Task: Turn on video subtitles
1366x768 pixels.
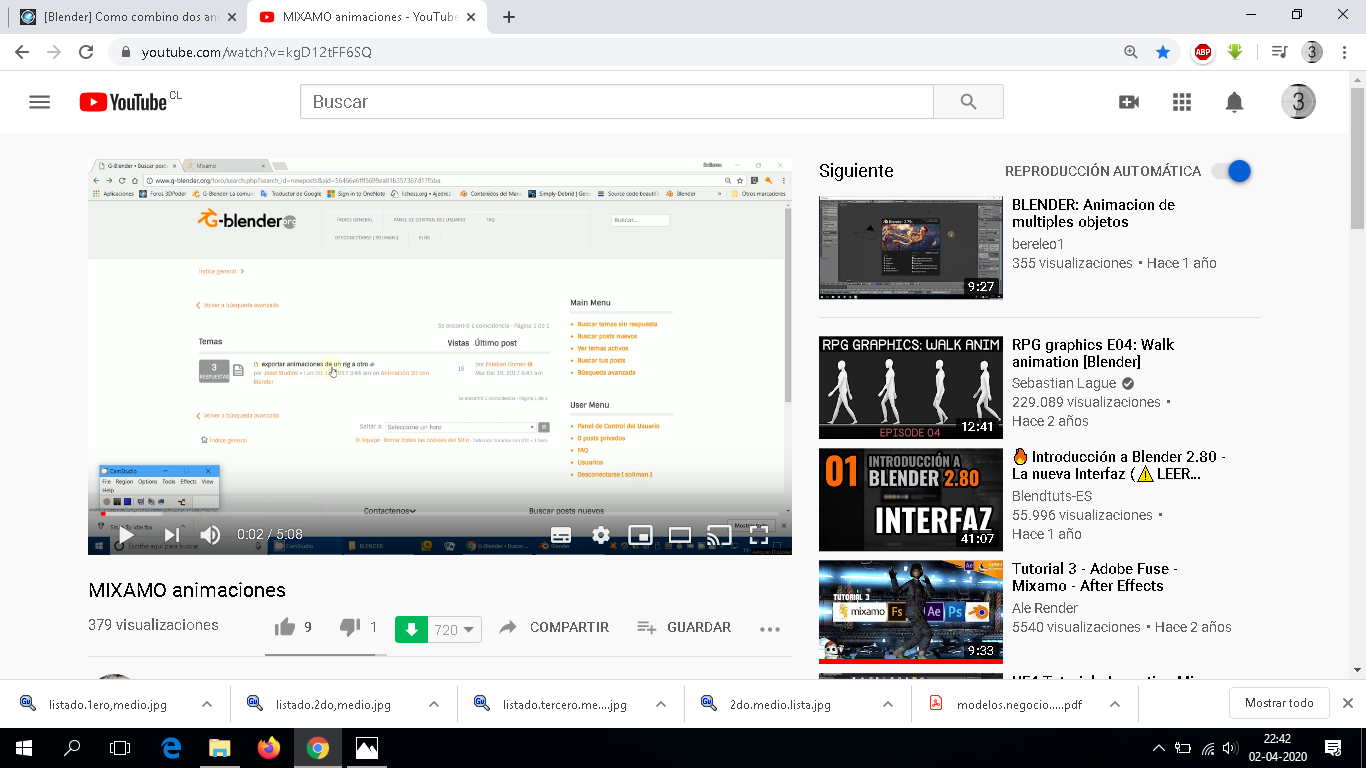Action: click(x=561, y=535)
